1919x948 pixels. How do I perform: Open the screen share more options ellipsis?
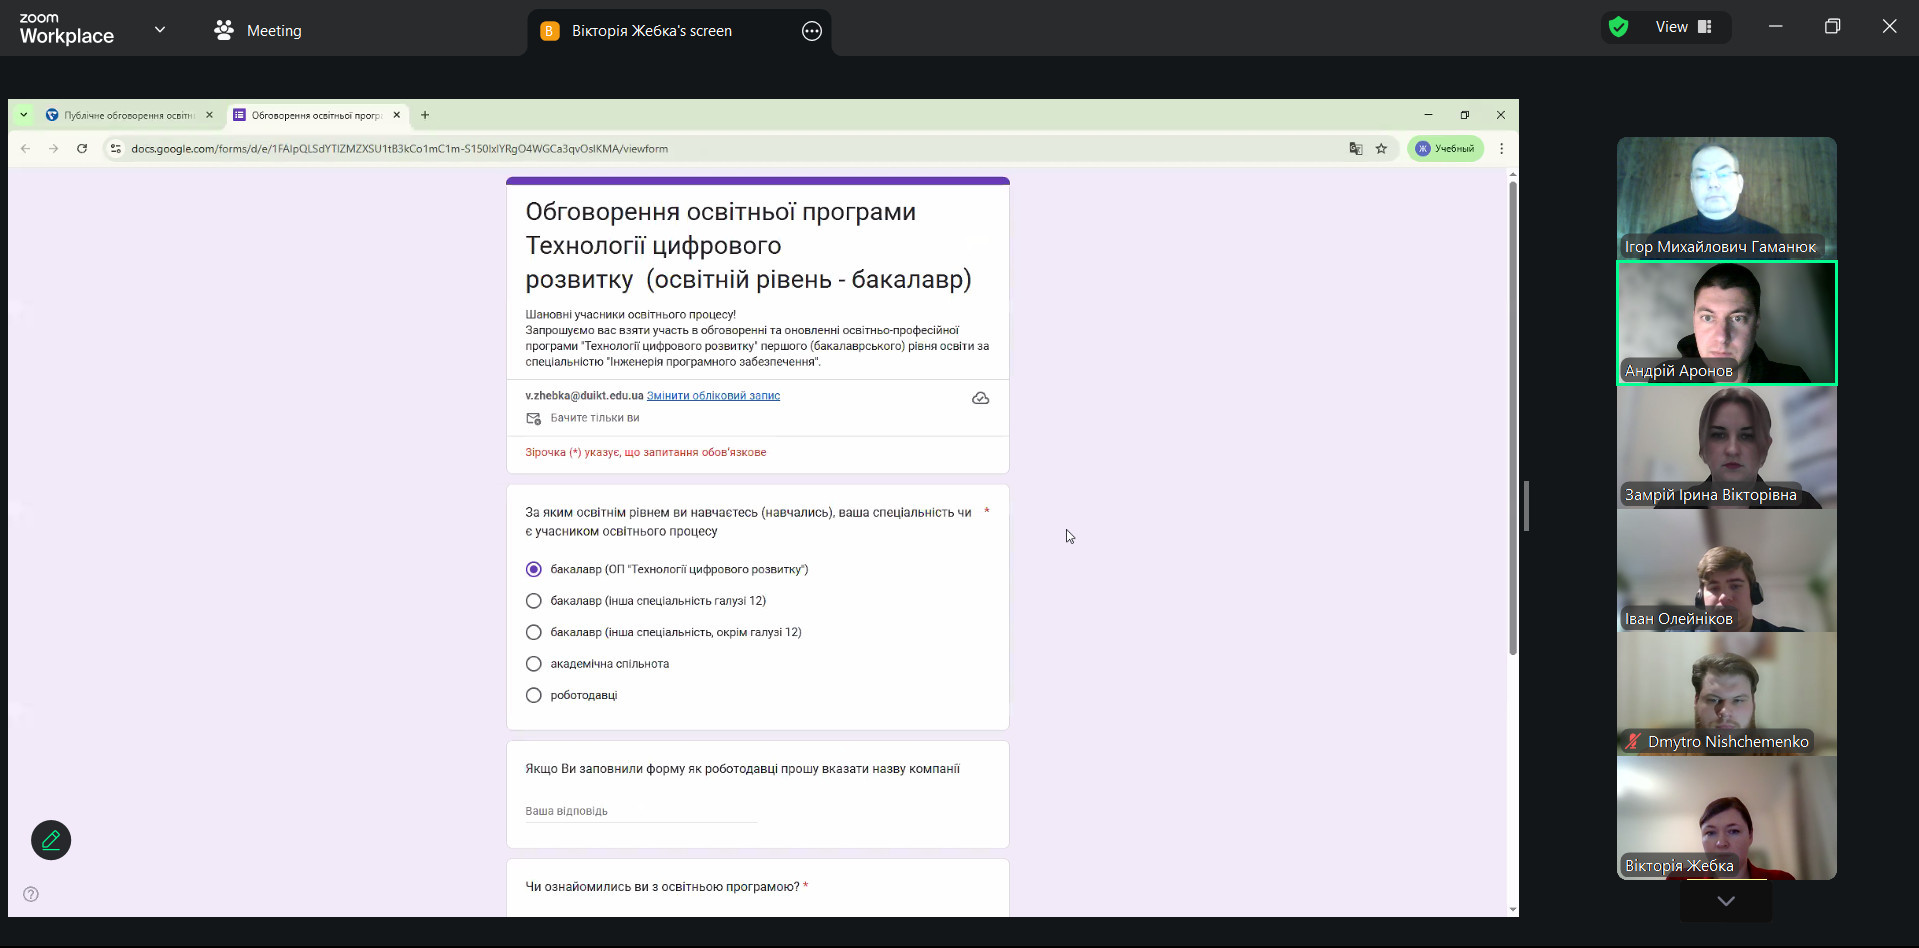point(811,31)
